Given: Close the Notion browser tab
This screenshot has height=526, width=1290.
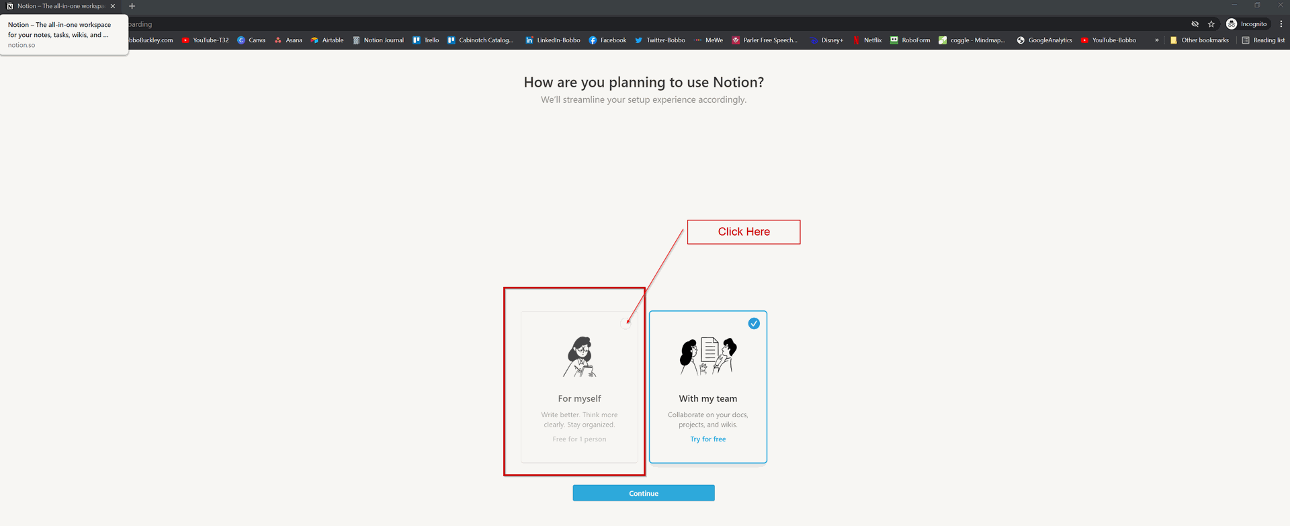Looking at the screenshot, I should pyautogui.click(x=113, y=6).
